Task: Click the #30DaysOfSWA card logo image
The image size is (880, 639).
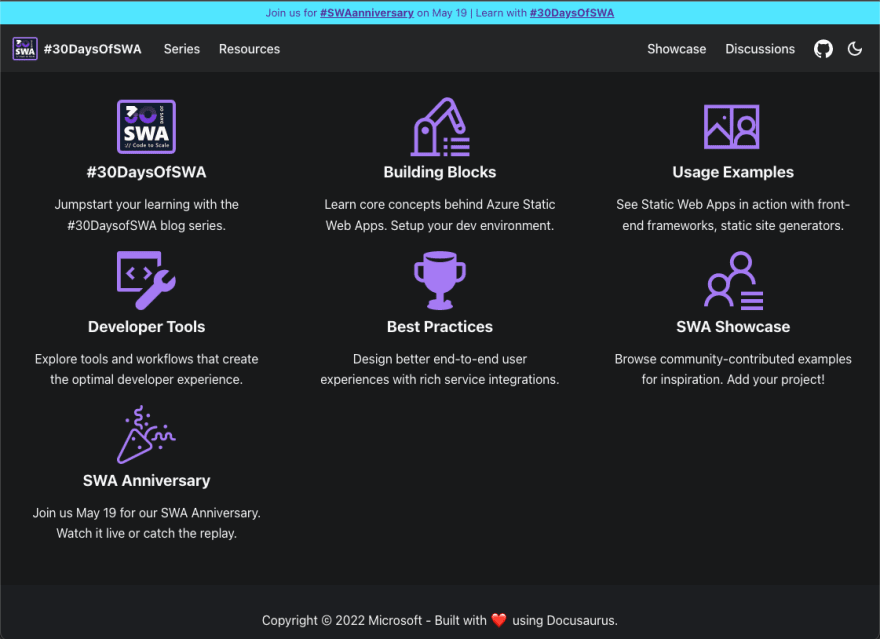Action: point(146,127)
